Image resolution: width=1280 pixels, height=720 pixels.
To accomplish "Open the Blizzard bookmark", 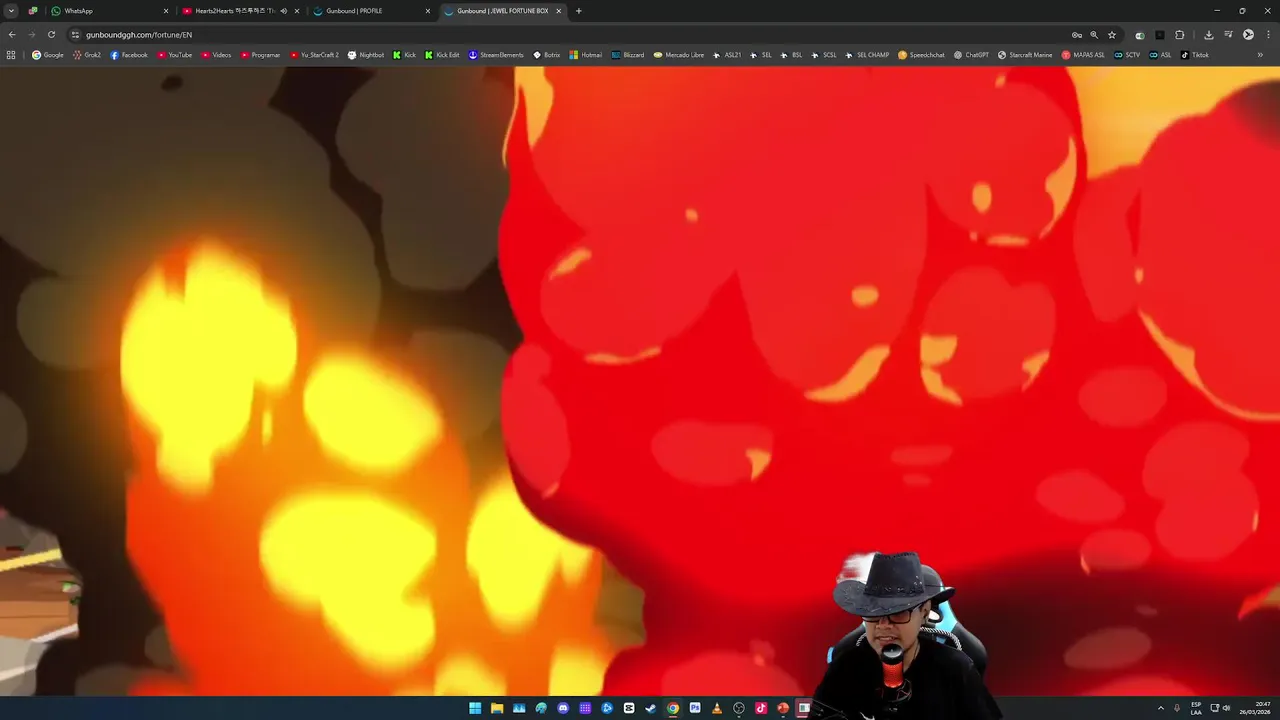I will tap(628, 55).
